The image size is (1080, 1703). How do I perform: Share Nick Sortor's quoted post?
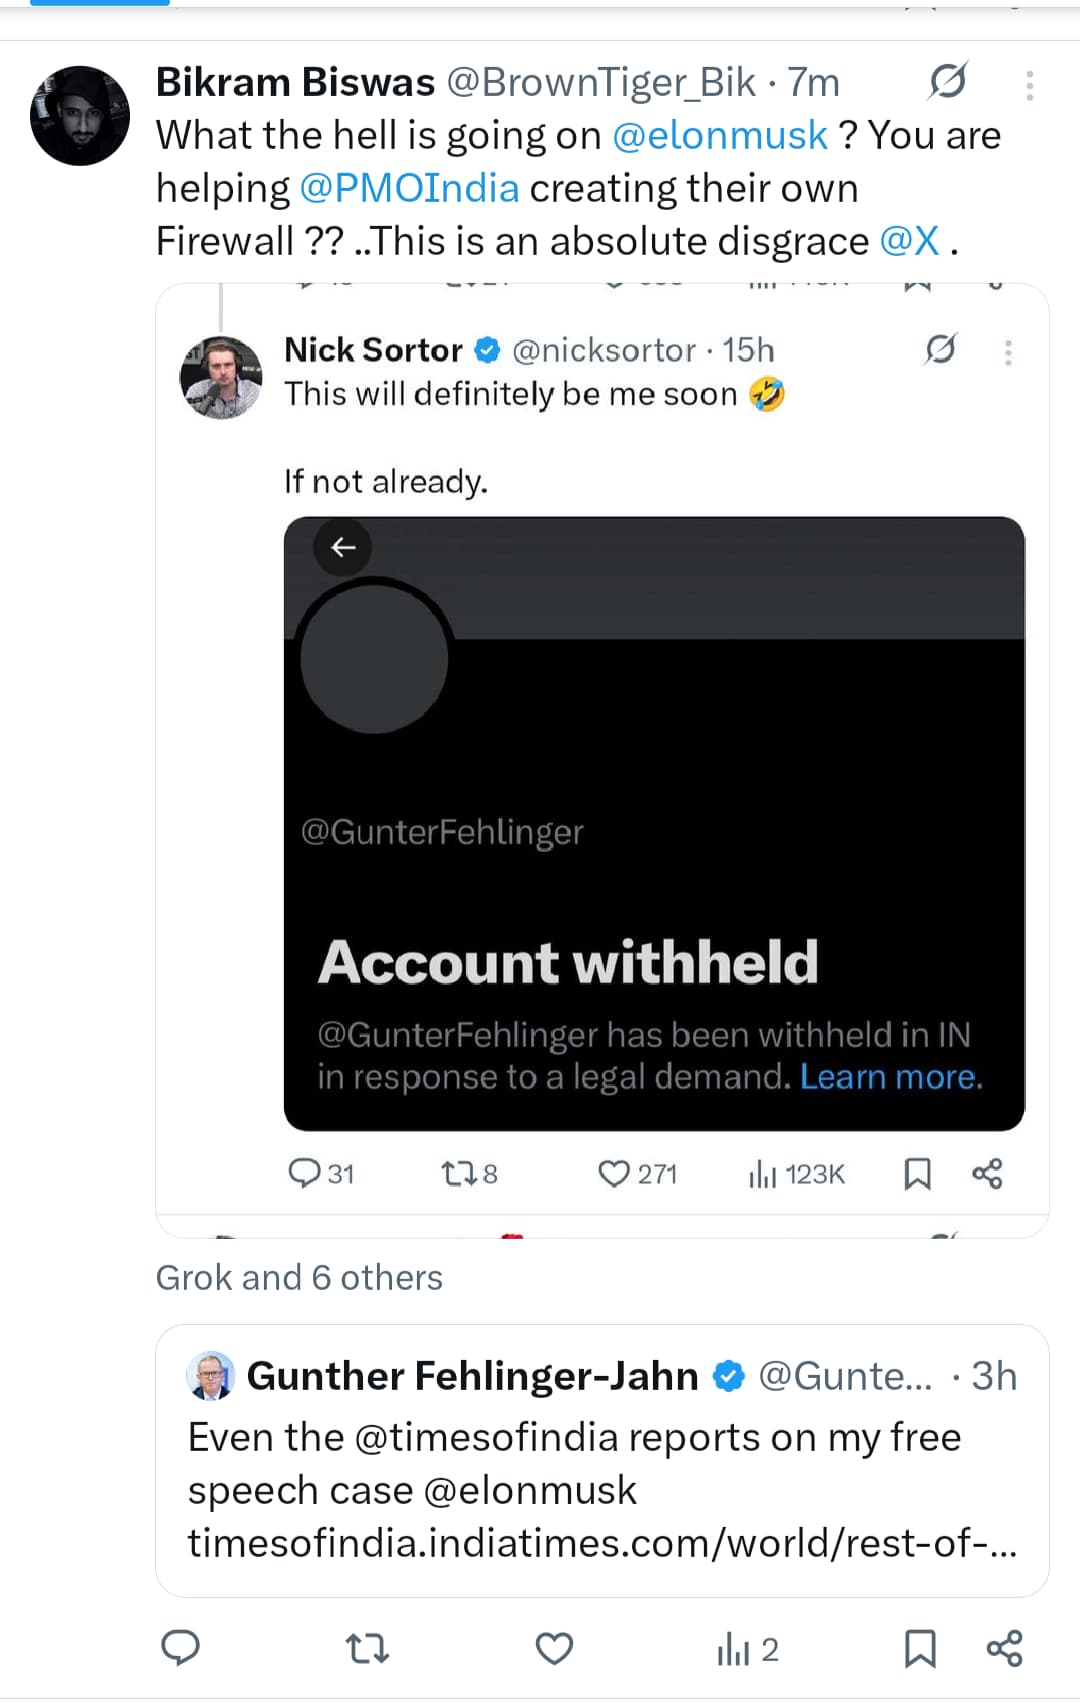coord(987,1173)
